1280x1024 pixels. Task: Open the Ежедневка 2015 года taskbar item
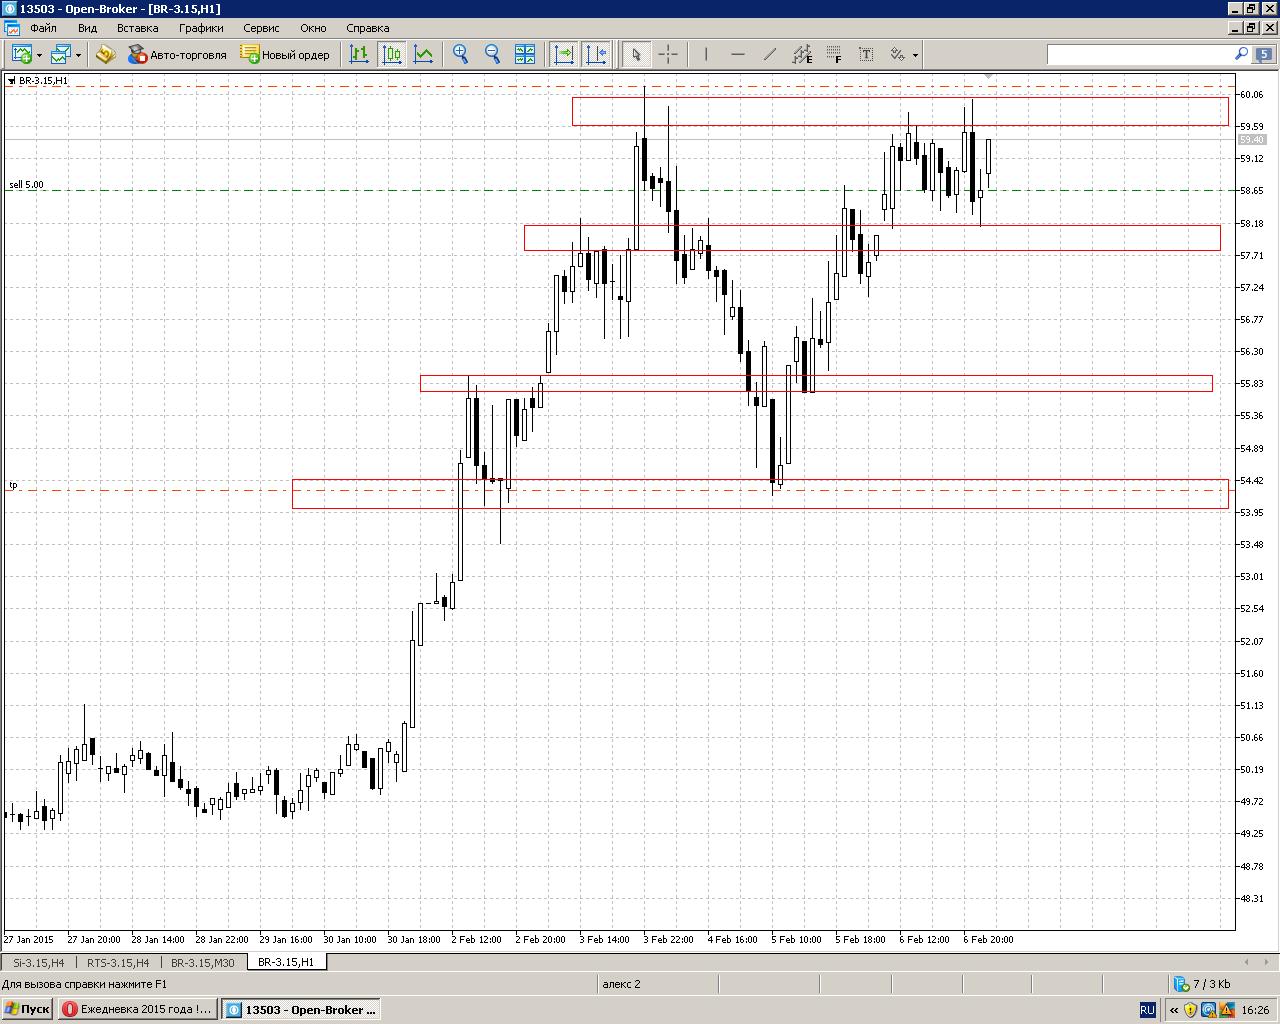(x=137, y=1009)
